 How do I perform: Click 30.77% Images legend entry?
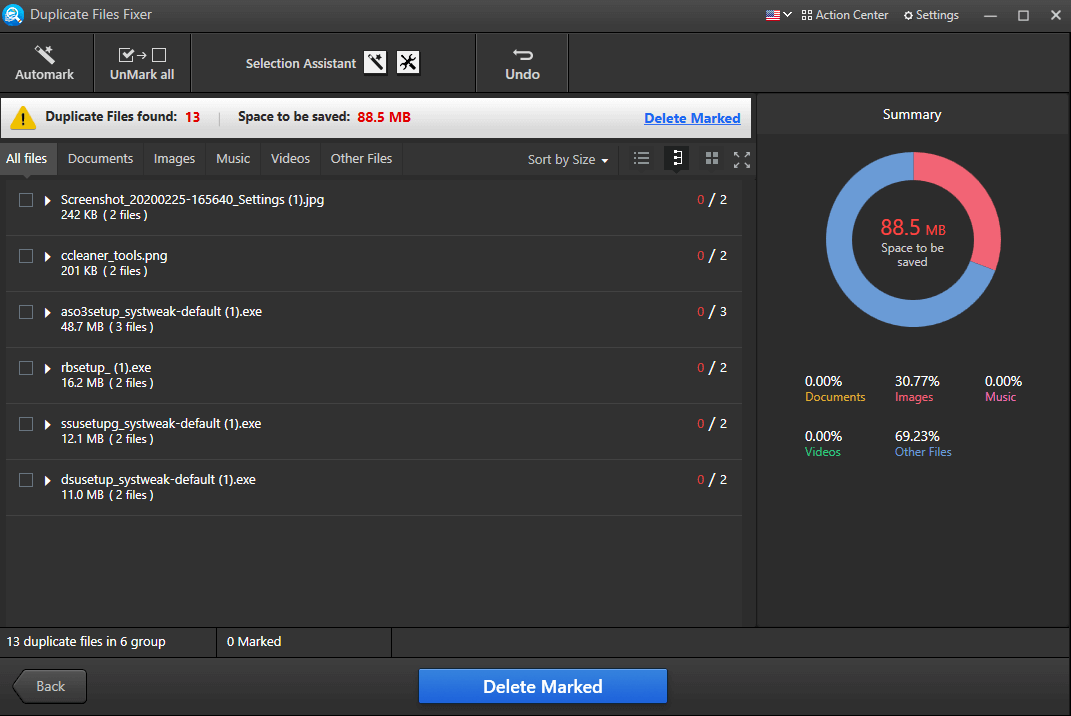pos(917,389)
